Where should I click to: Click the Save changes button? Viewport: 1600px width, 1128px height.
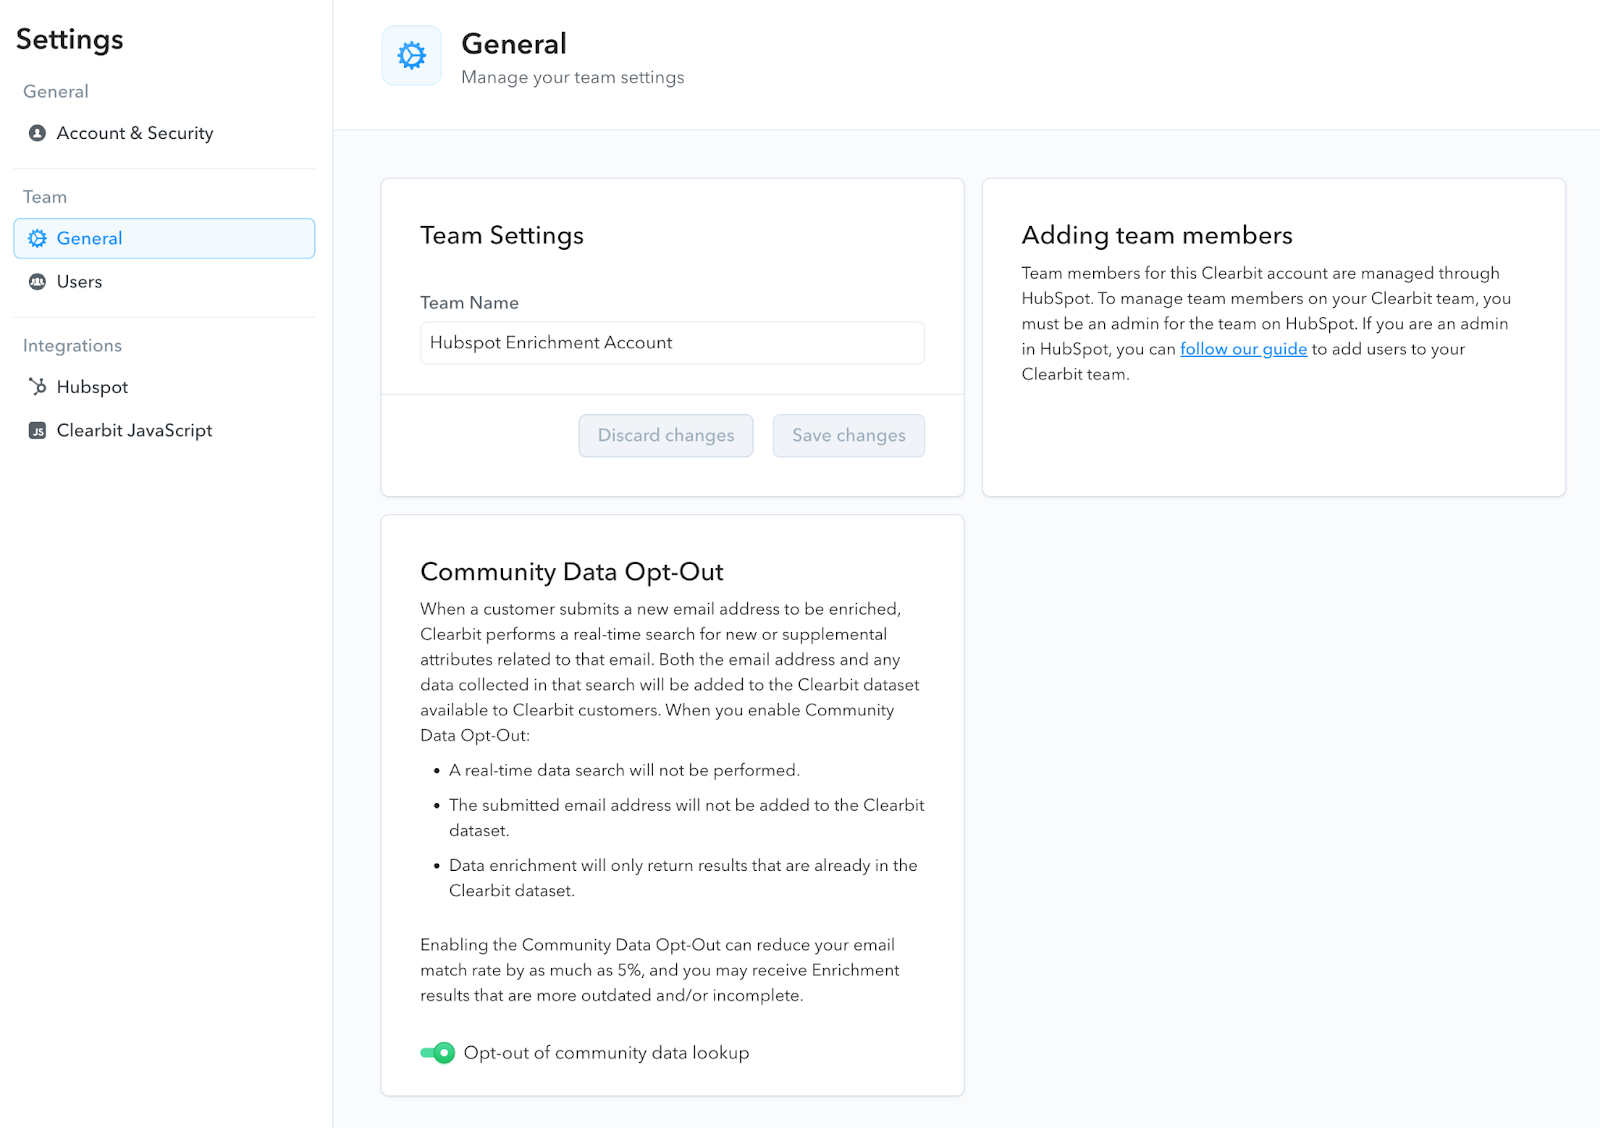point(849,436)
